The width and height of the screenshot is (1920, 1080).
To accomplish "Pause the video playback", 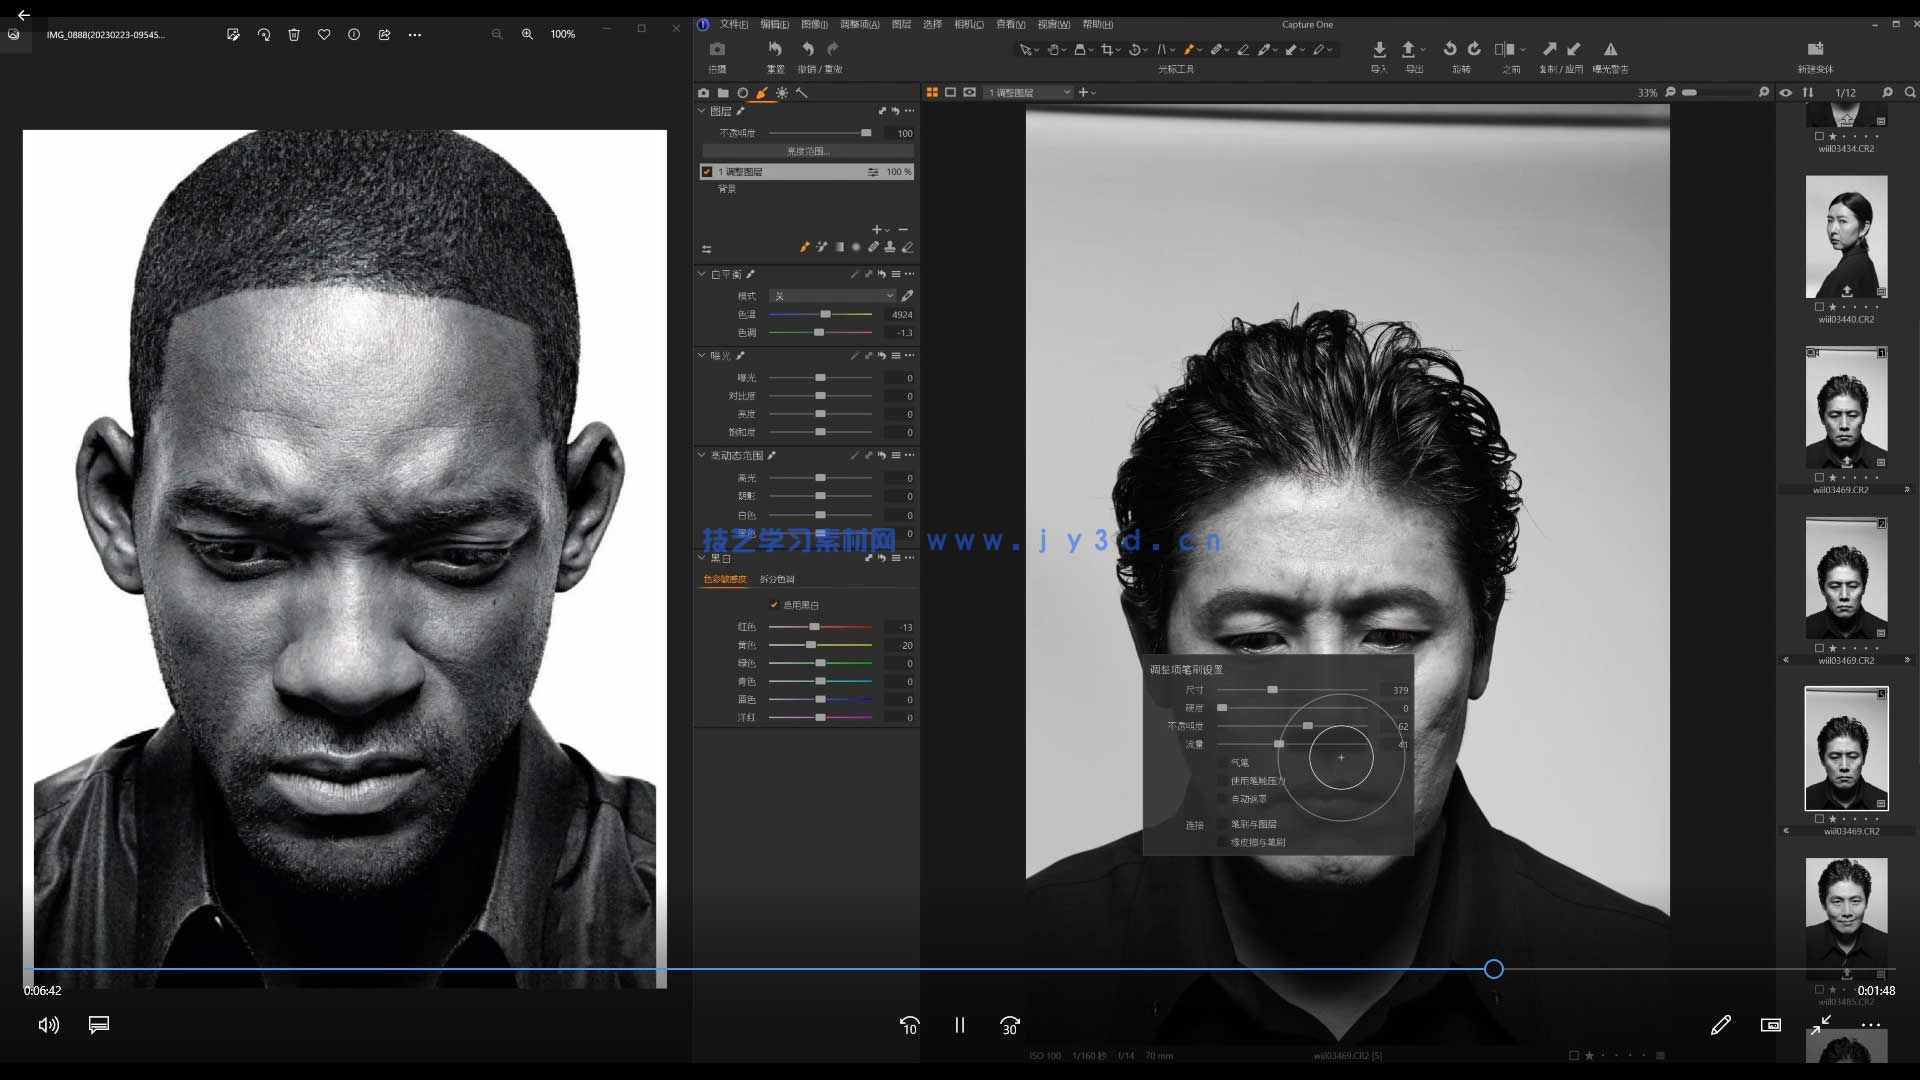I will pos(959,1025).
